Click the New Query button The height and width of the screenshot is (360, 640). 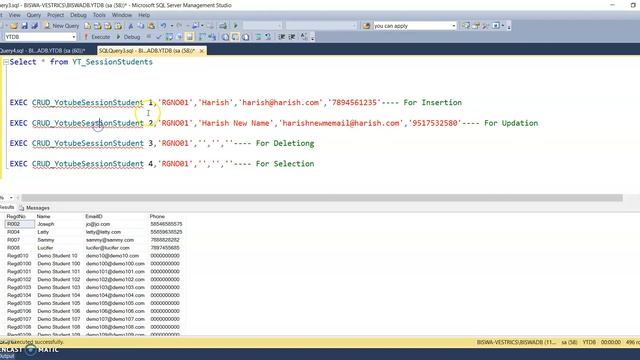click(x=62, y=26)
